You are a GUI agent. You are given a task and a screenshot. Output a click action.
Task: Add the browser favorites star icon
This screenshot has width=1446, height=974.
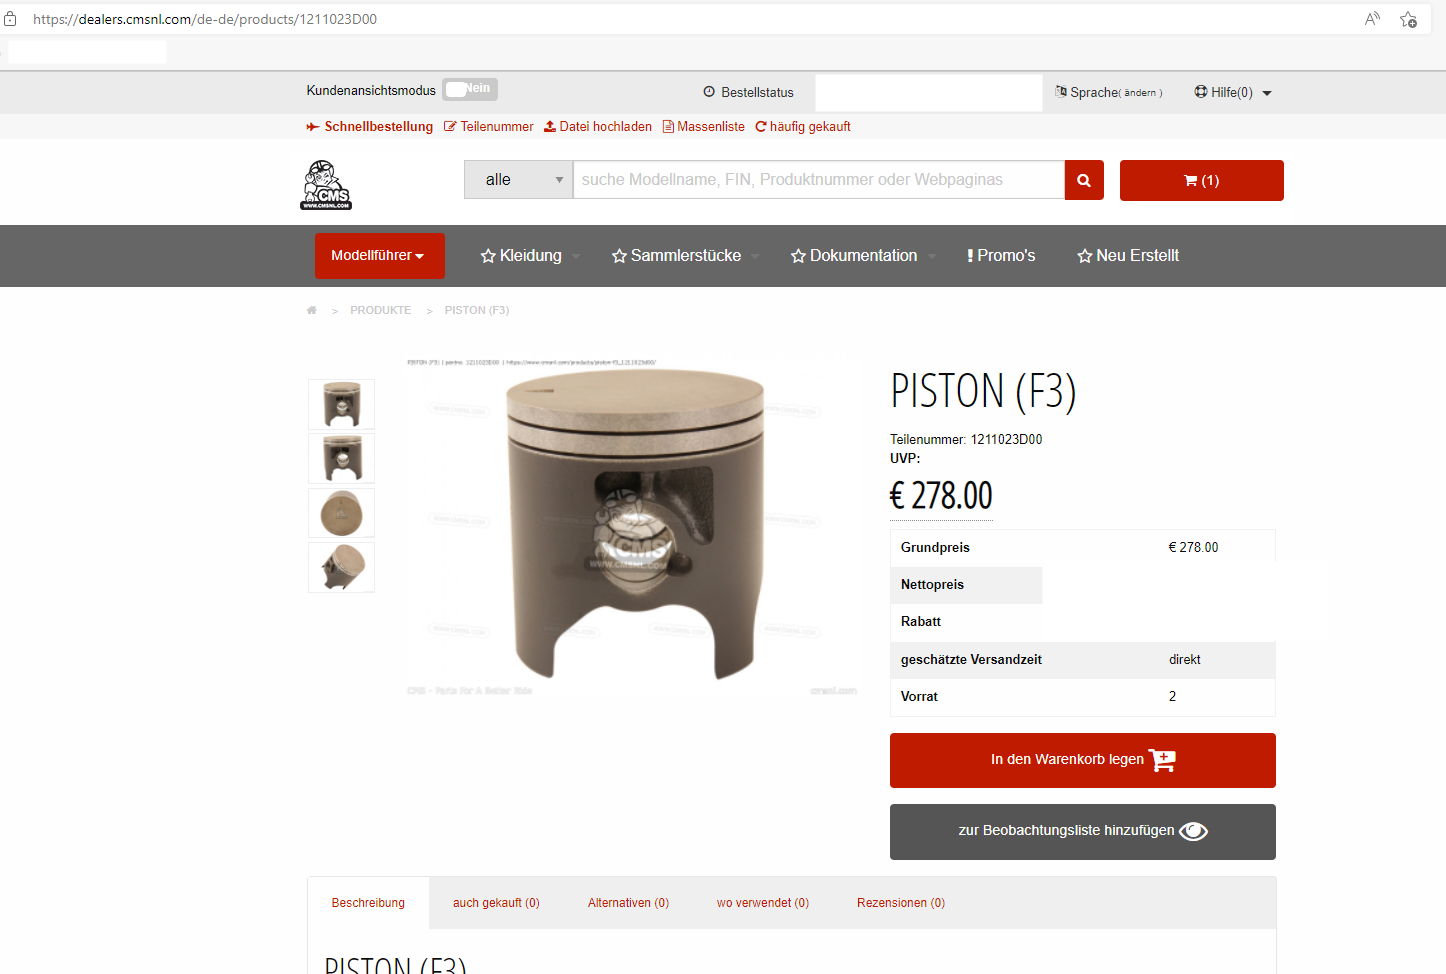[x=1408, y=19]
